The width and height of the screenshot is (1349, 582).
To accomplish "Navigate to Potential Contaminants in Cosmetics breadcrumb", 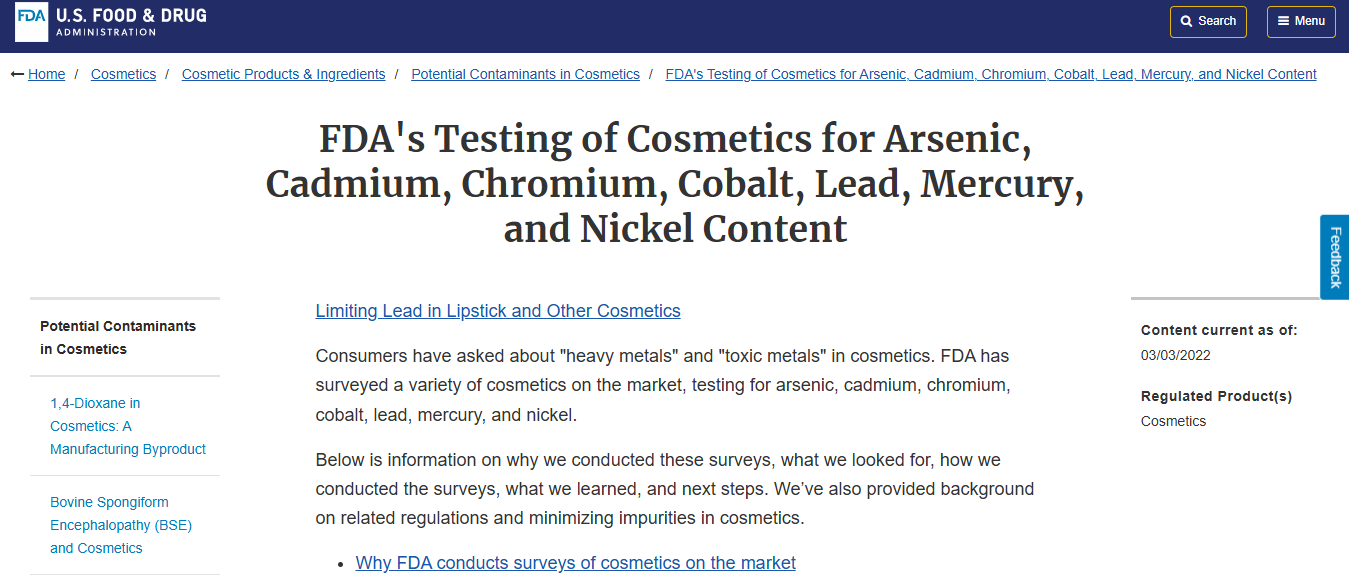I will (525, 74).
